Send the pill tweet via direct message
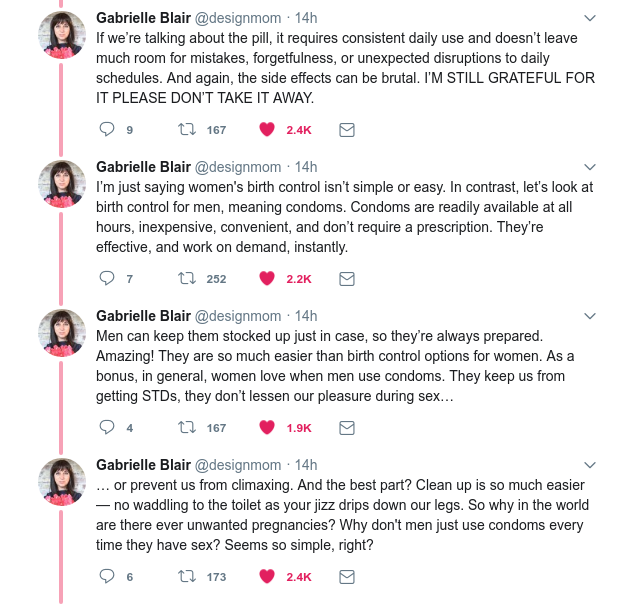637x605 pixels. 346,129
